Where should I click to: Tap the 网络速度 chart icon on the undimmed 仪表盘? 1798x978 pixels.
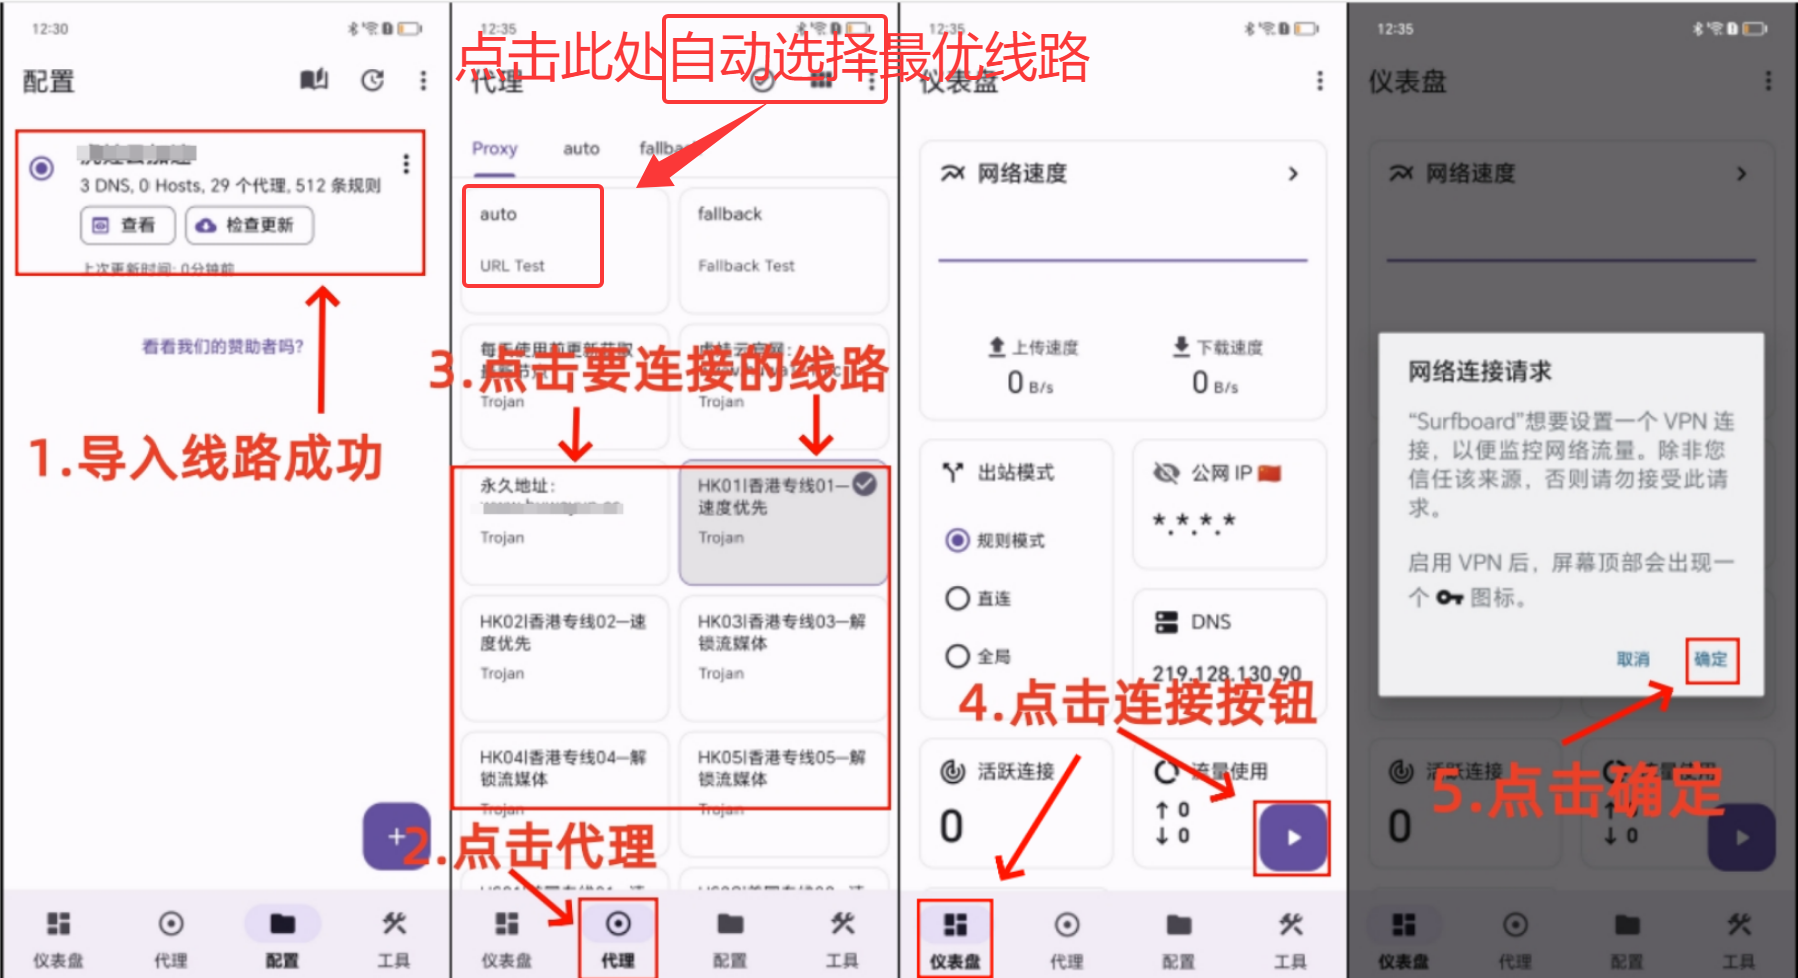point(953,173)
